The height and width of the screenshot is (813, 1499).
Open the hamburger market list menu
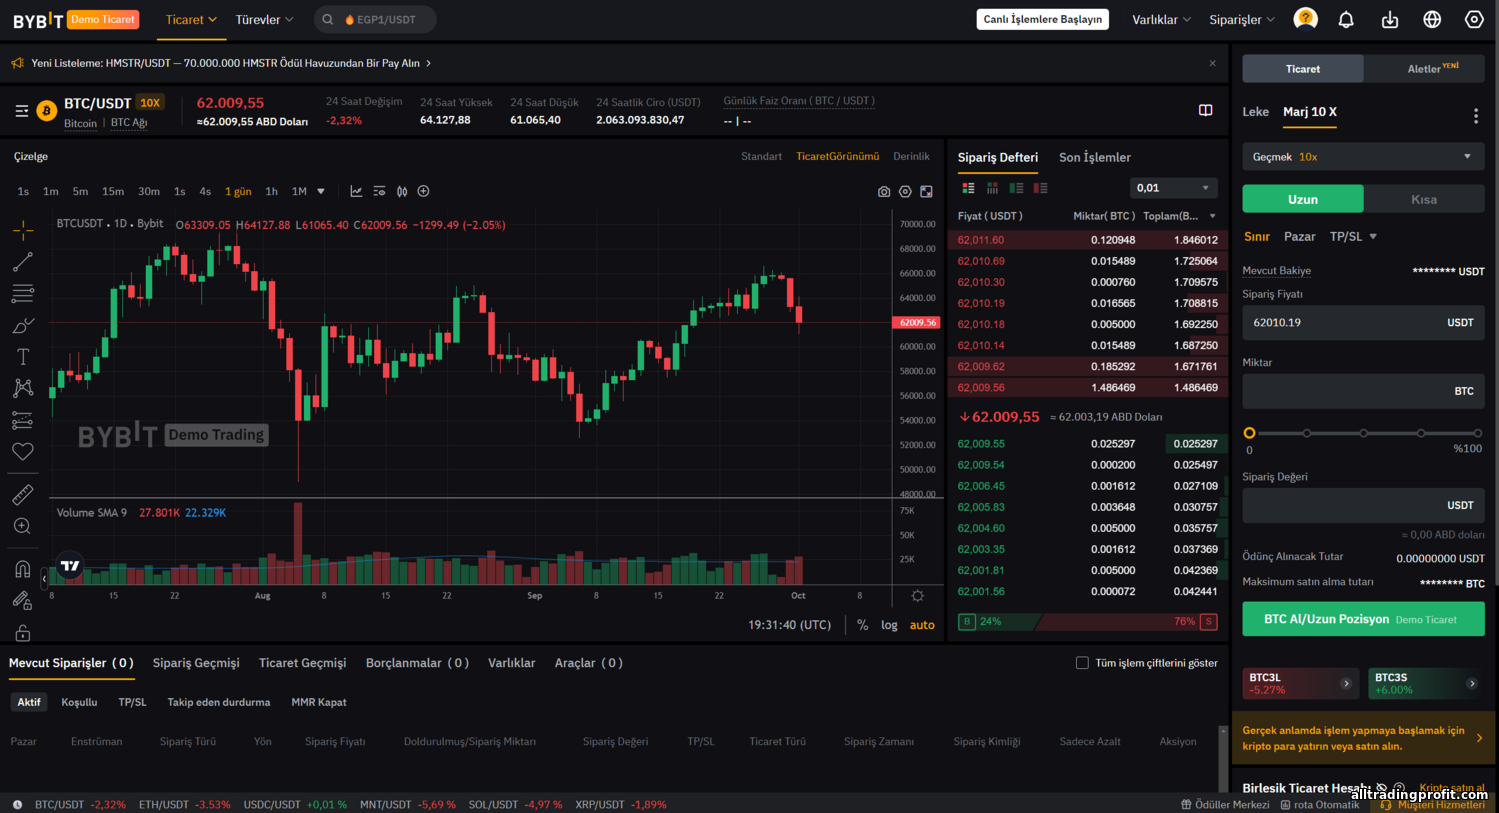click(x=21, y=111)
